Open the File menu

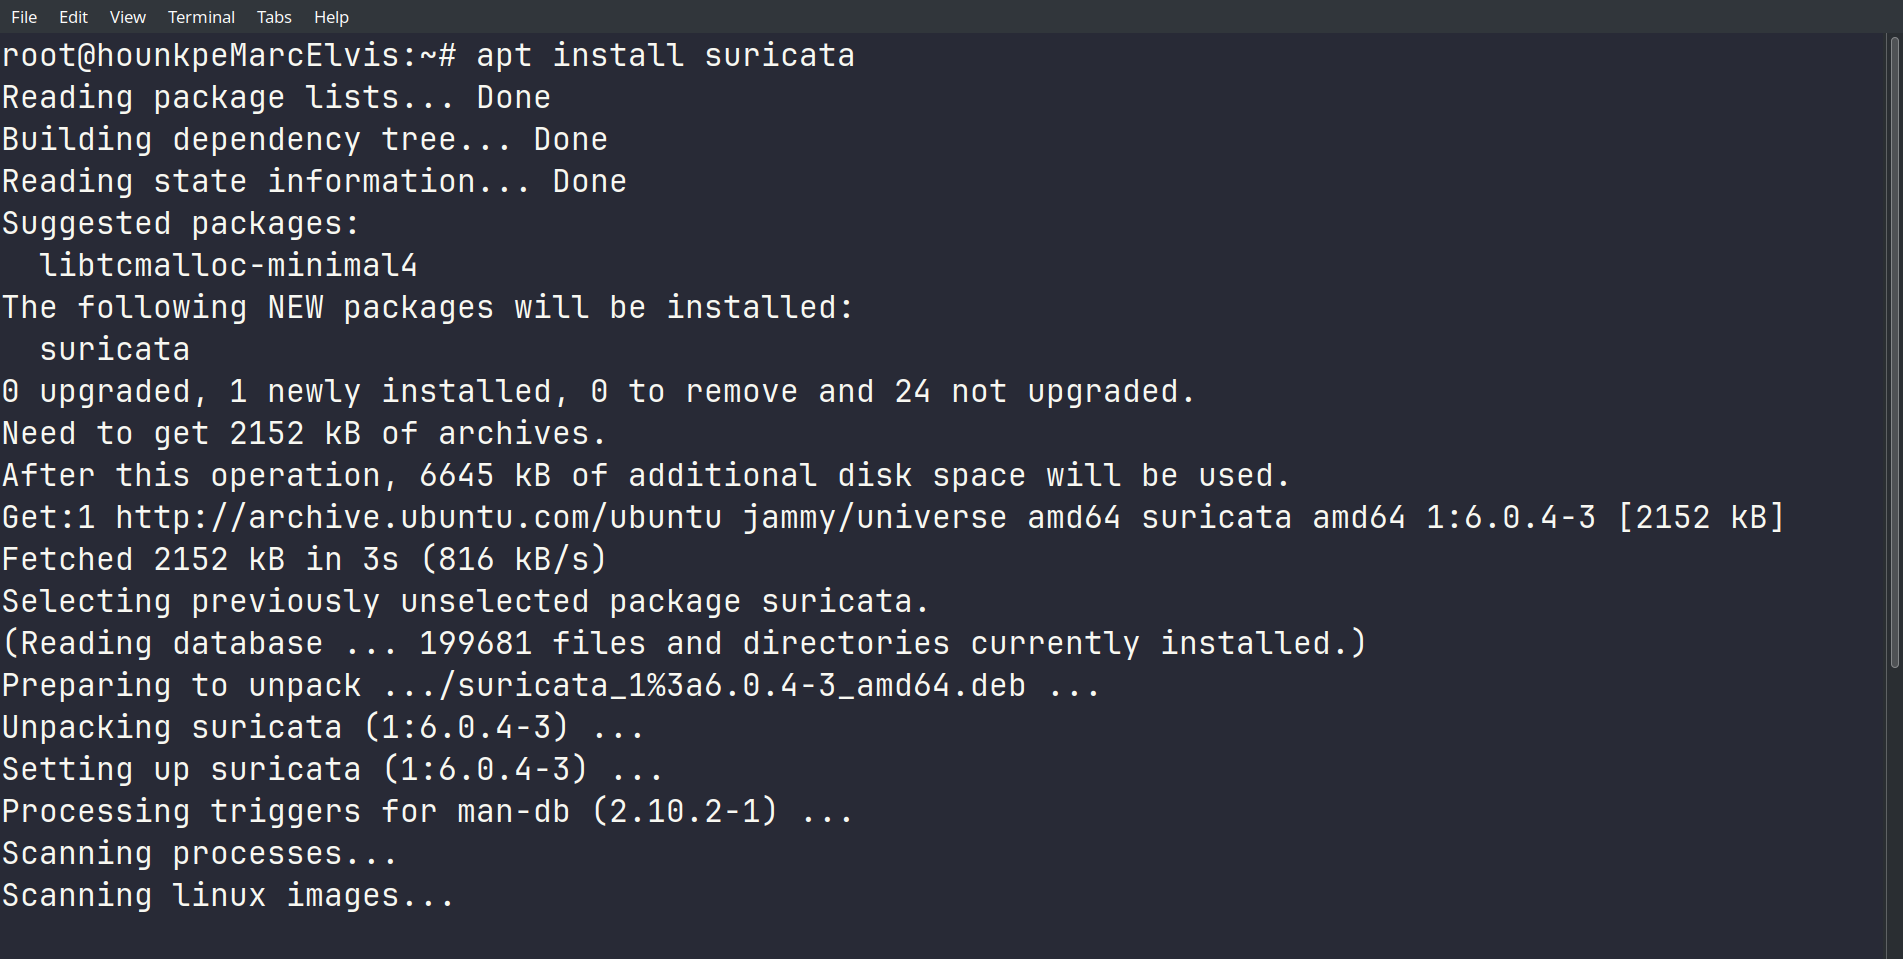pos(24,17)
